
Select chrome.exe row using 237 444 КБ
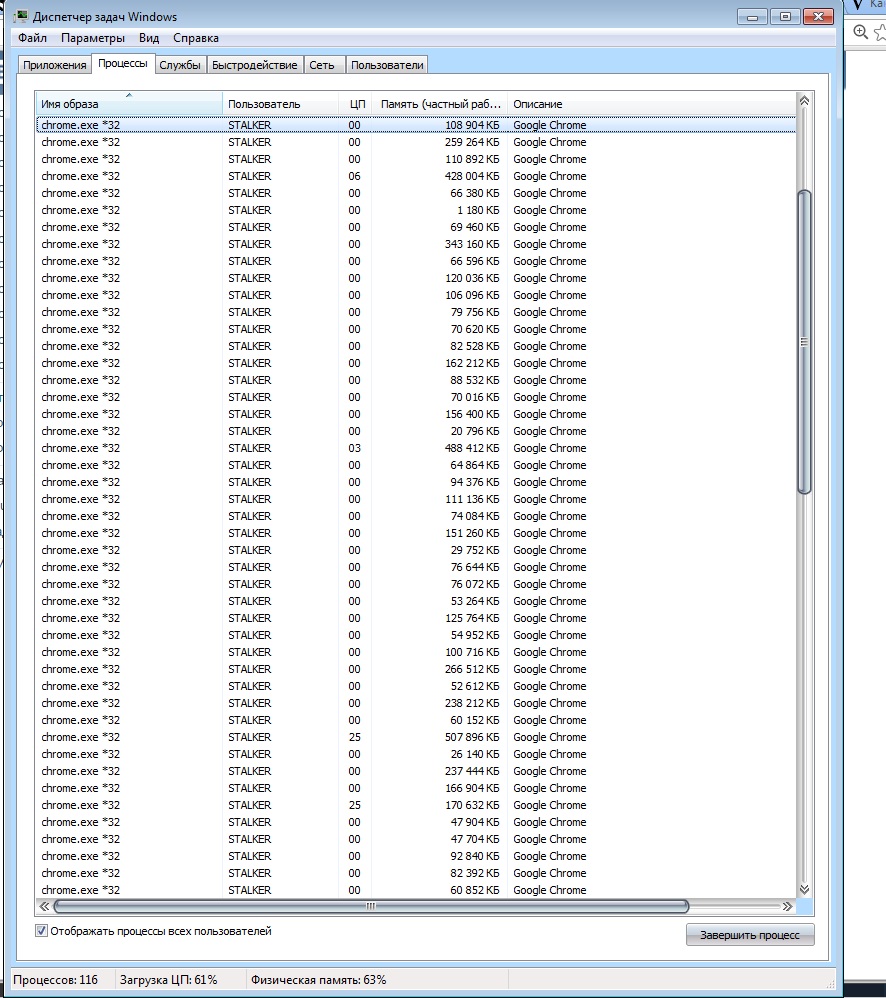tap(416, 771)
